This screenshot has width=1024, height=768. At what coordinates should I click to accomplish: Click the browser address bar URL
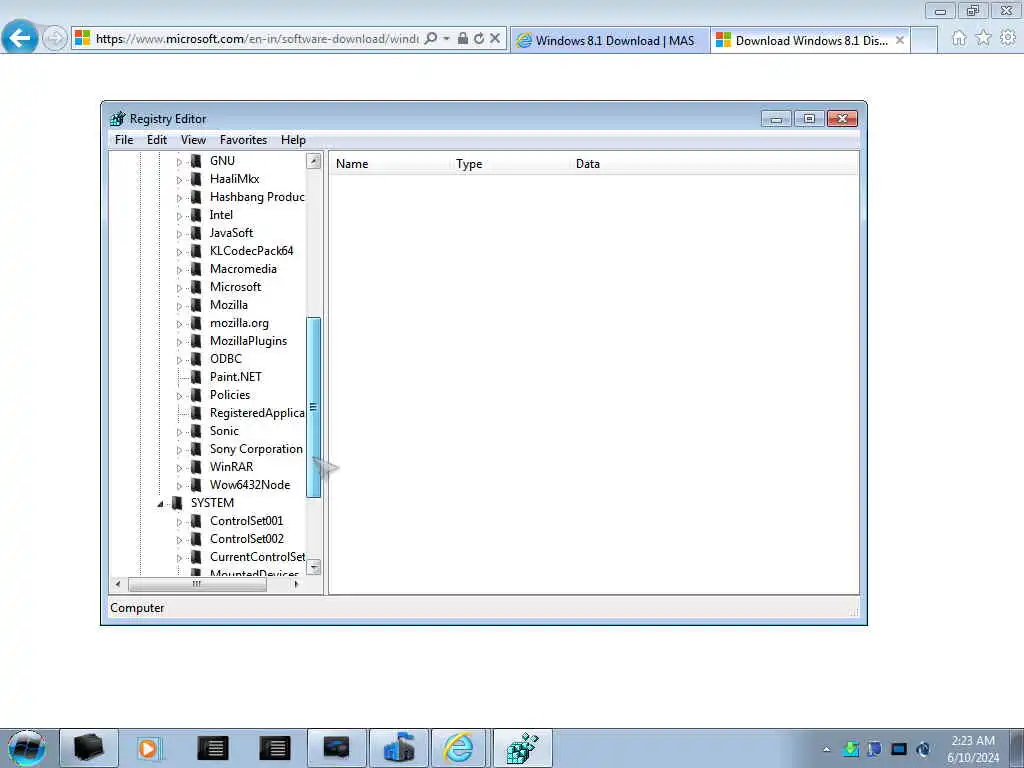click(x=257, y=39)
